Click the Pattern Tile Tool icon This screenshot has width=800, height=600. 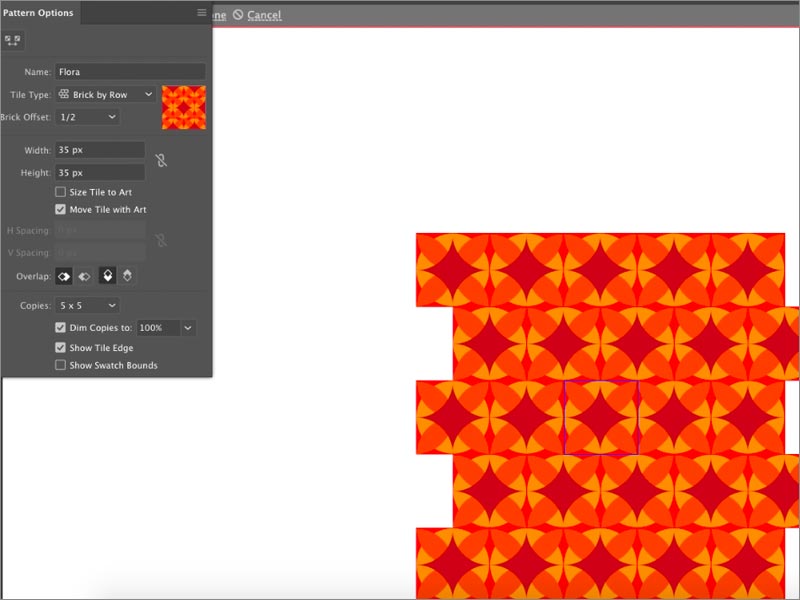tap(13, 40)
